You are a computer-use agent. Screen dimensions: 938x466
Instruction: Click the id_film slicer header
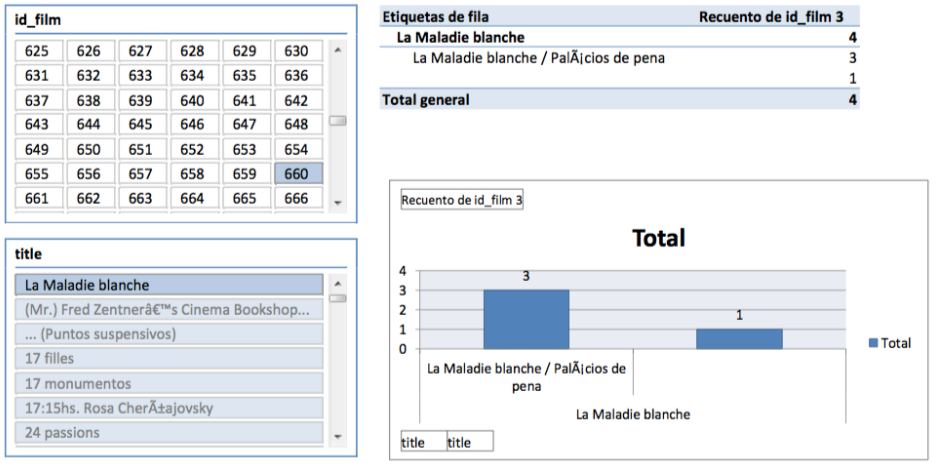tap(37, 20)
